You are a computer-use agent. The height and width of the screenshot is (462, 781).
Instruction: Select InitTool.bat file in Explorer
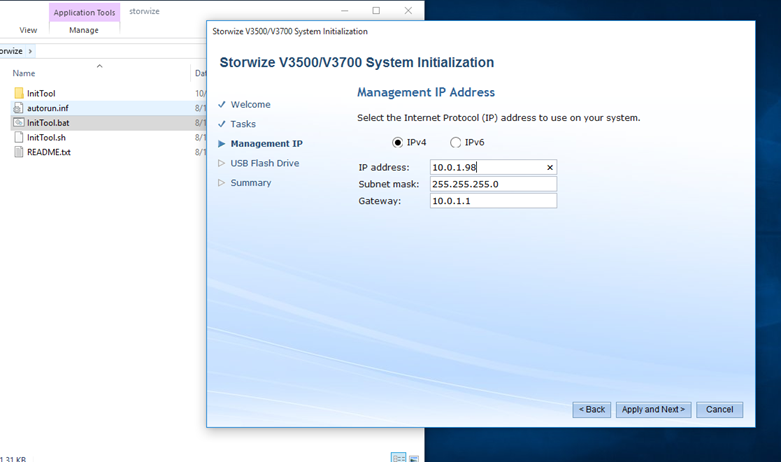(48, 123)
